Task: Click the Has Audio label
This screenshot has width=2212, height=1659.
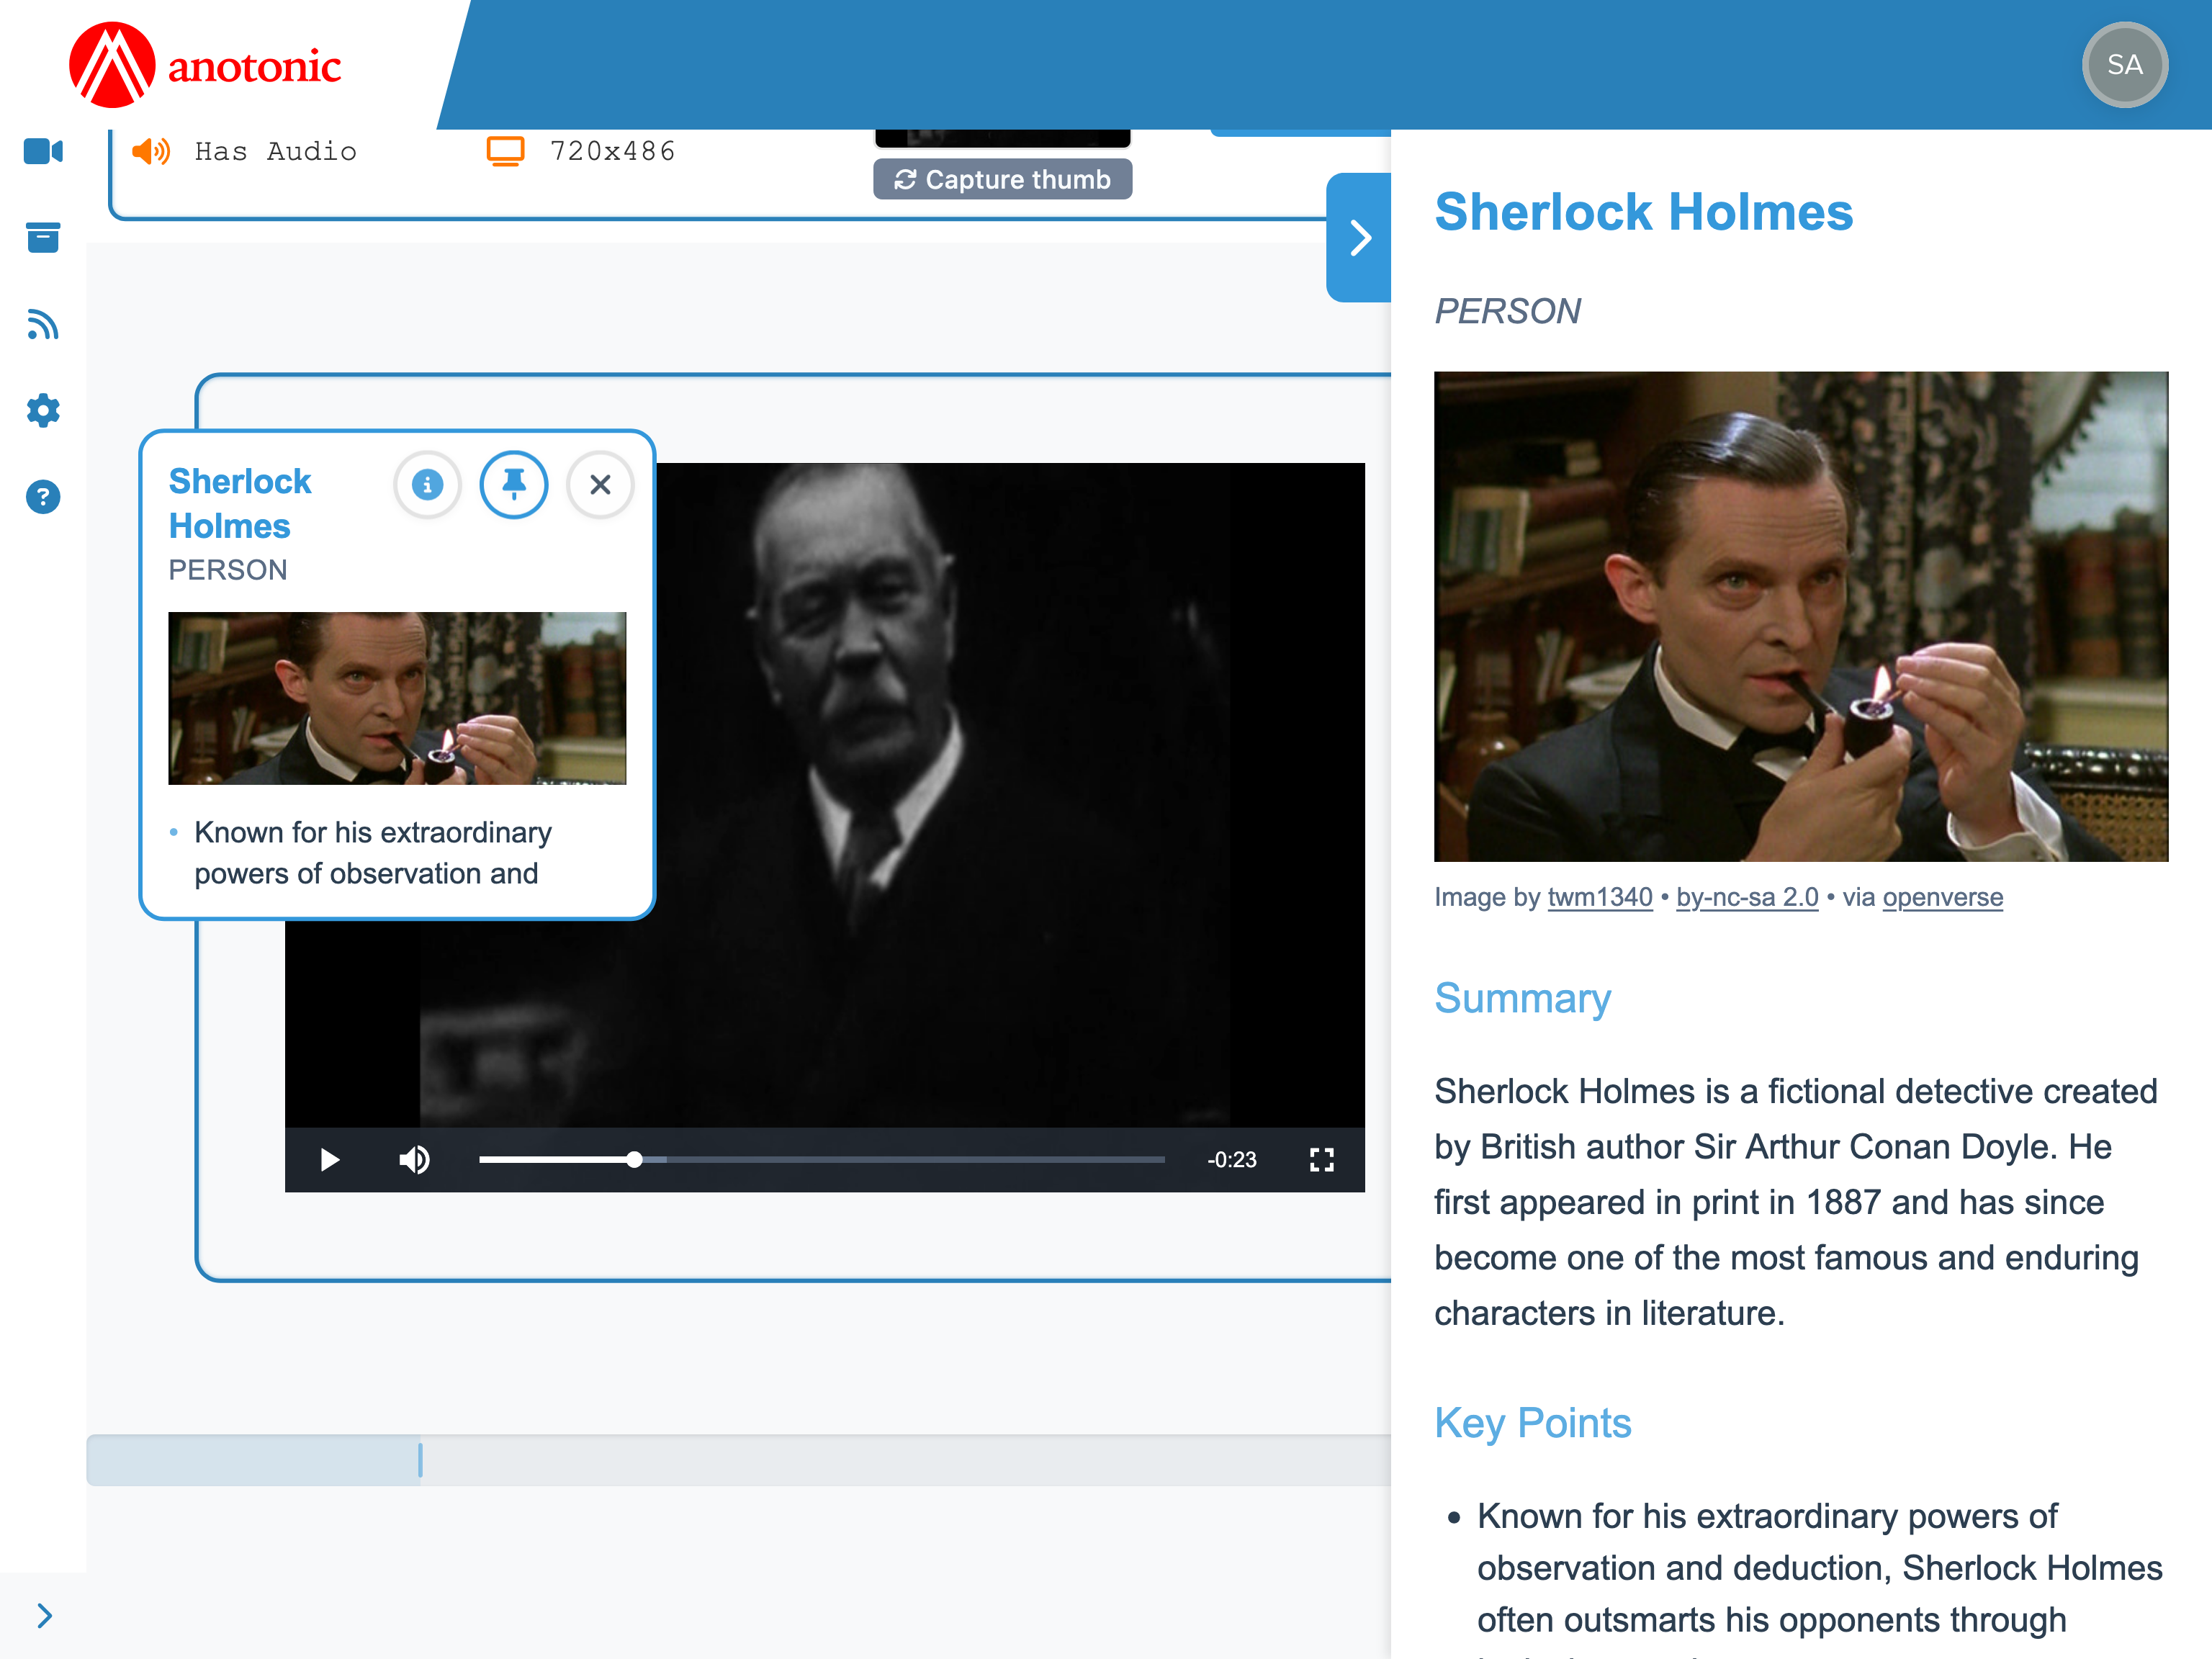Action: tap(275, 151)
